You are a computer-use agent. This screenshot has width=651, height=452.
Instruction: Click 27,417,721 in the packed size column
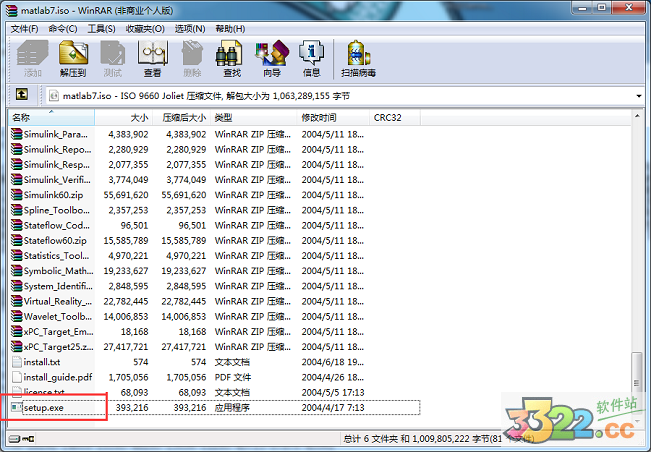[x=184, y=347]
